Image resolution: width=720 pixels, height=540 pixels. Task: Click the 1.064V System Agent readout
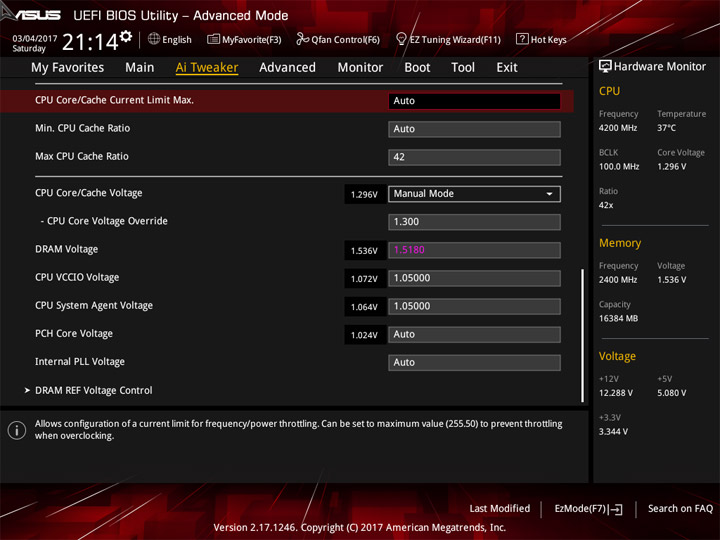364,307
